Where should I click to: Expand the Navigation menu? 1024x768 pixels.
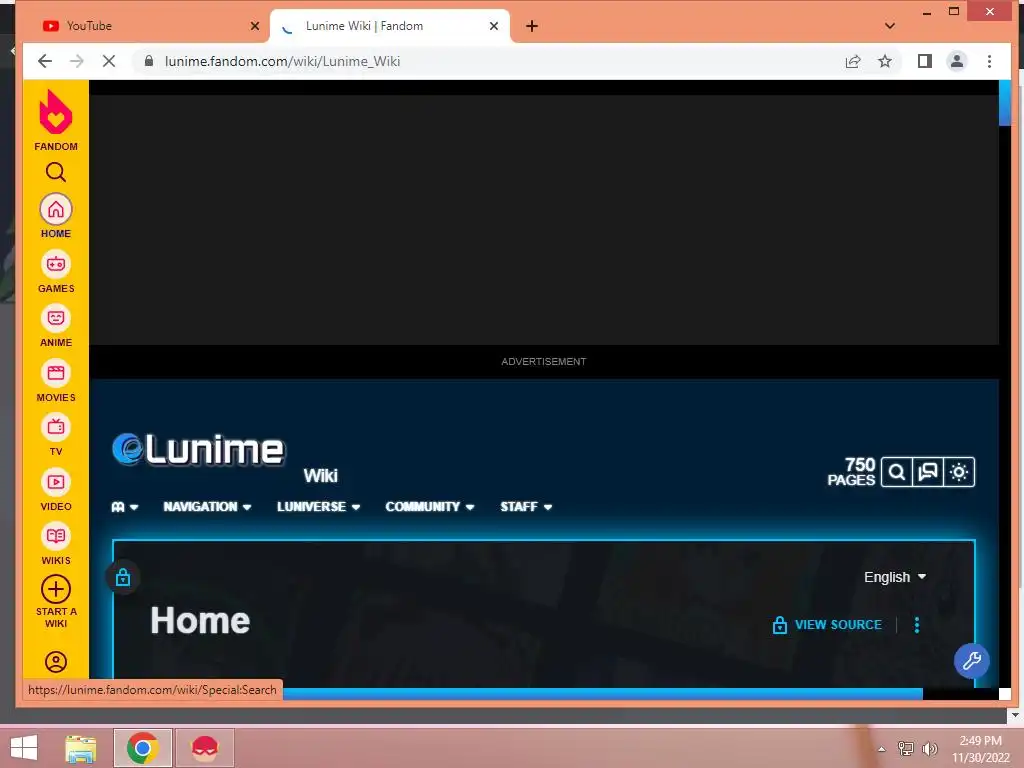click(x=207, y=507)
